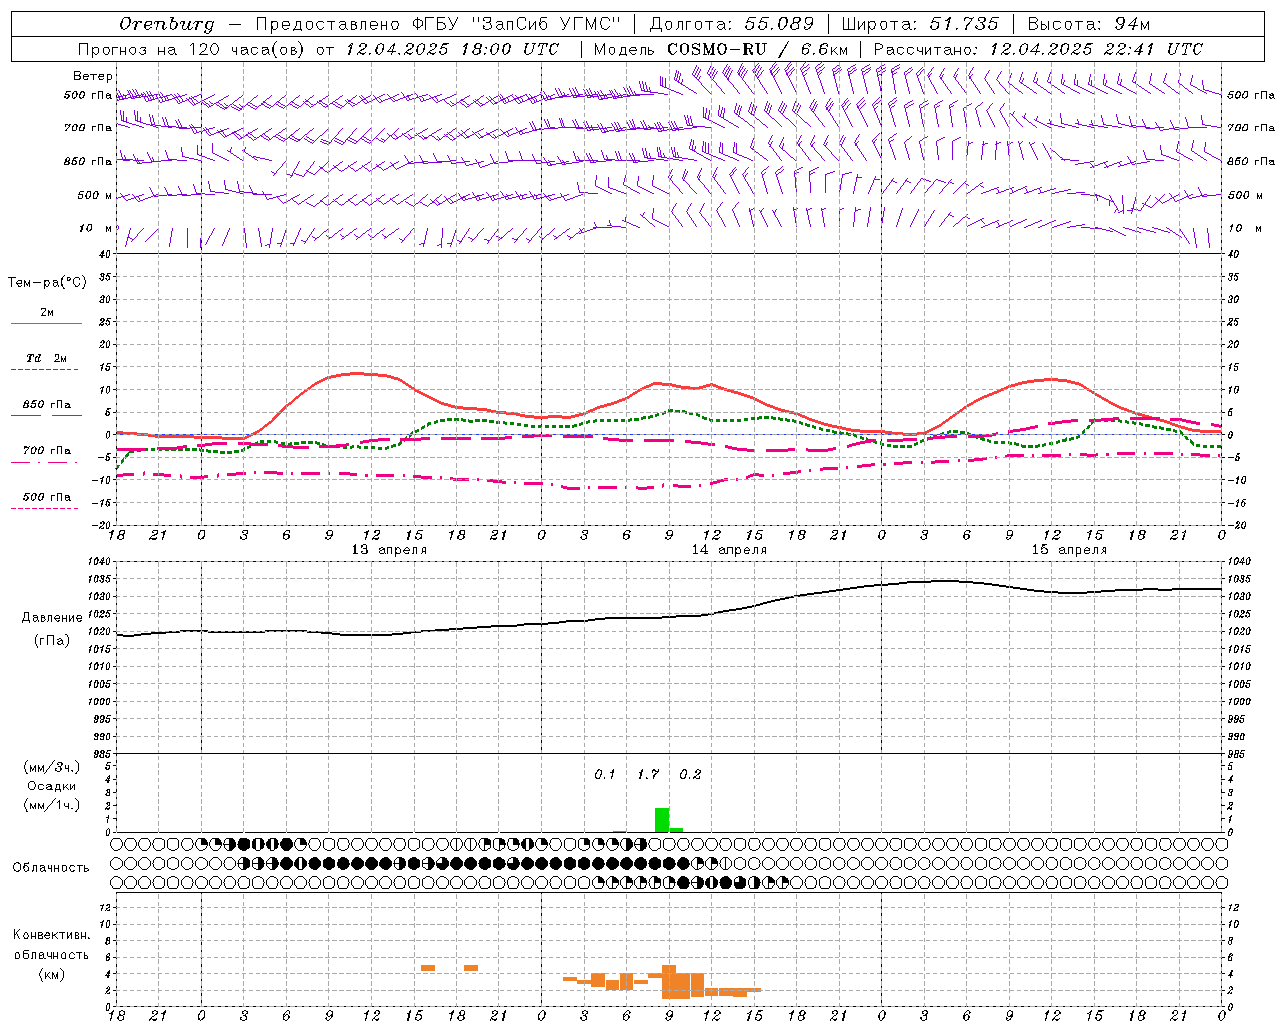1280x1024 pixels.
Task: Click the Конвективн. label
Action: 52,935
